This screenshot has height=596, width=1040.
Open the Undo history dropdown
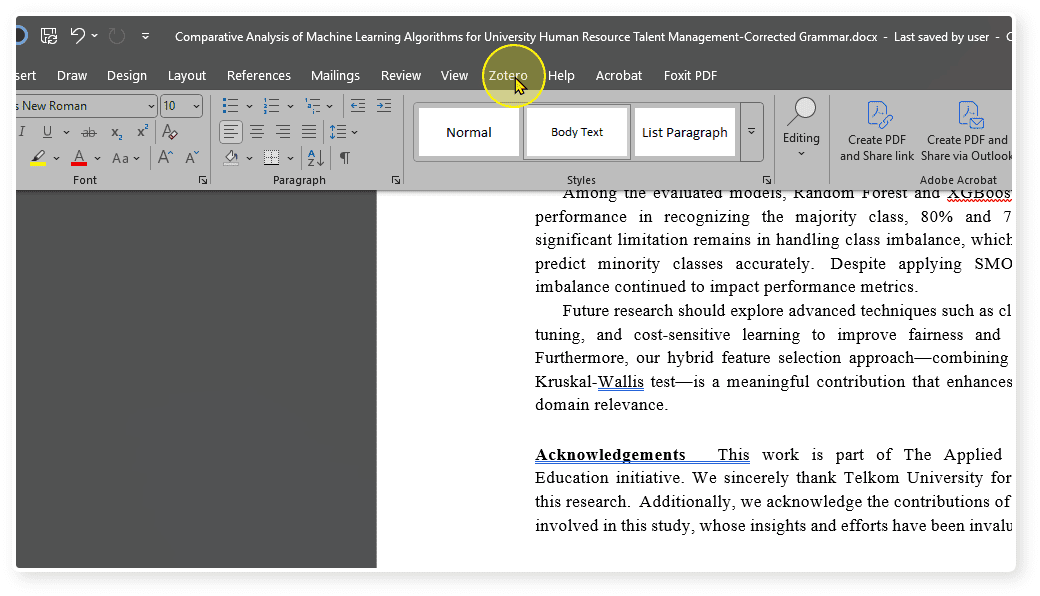[95, 36]
